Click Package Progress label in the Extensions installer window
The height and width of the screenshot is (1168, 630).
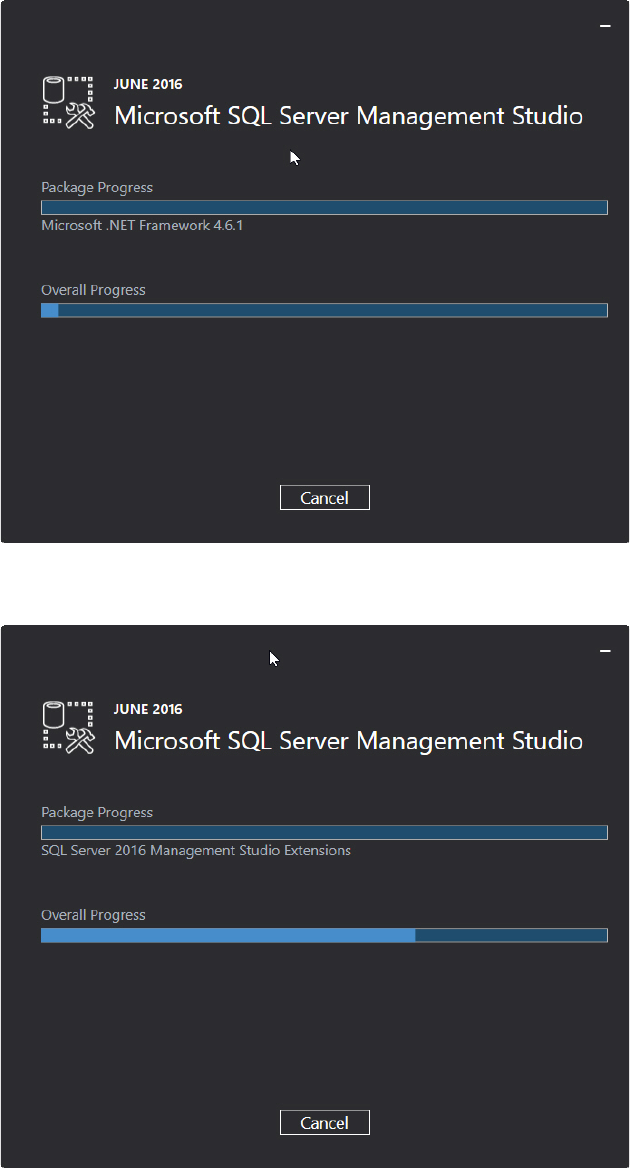click(97, 812)
